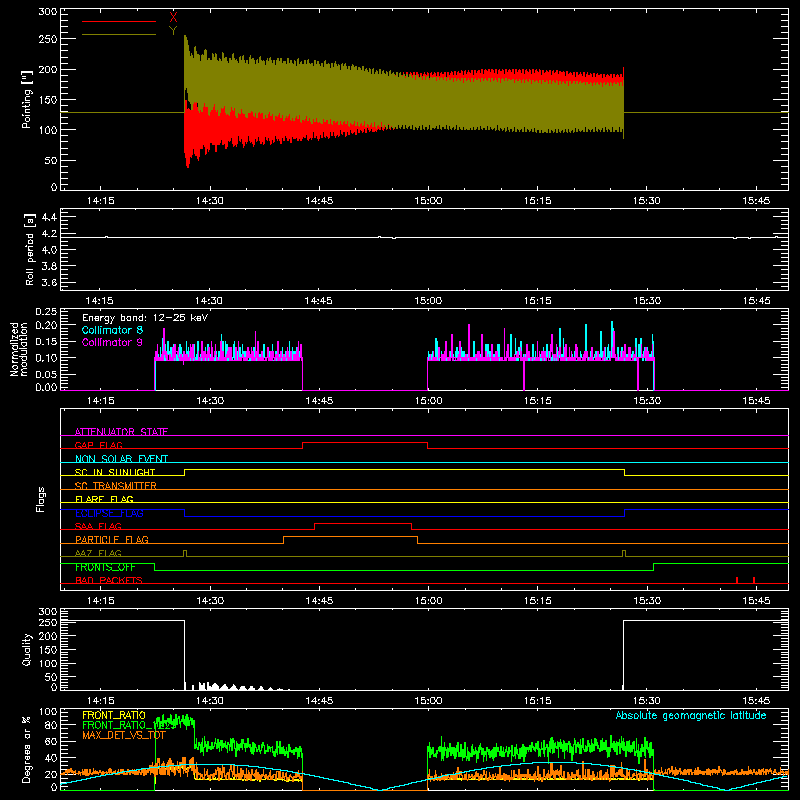This screenshot has height=800, width=800.
Task: Click the 250 tick on the Pointing axis
Action: [48, 39]
